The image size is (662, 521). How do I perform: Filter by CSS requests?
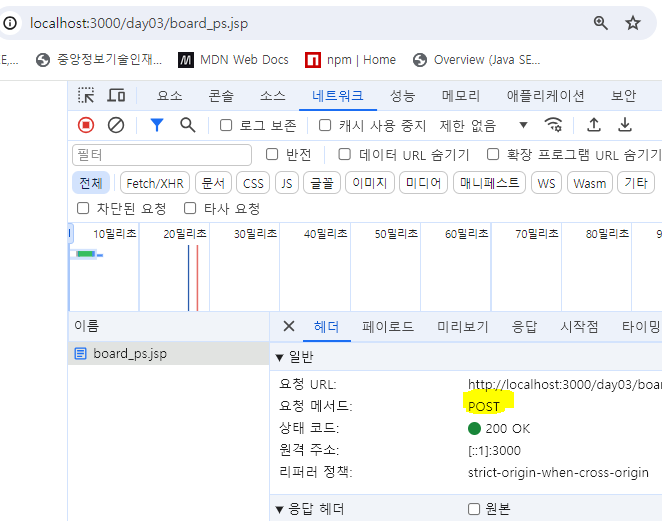(x=253, y=183)
